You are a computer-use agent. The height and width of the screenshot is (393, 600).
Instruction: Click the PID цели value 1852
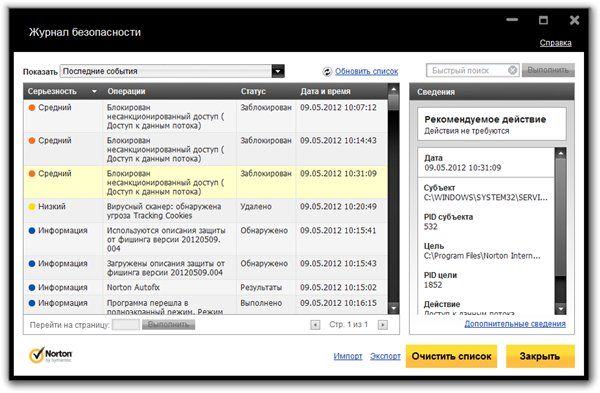433,285
